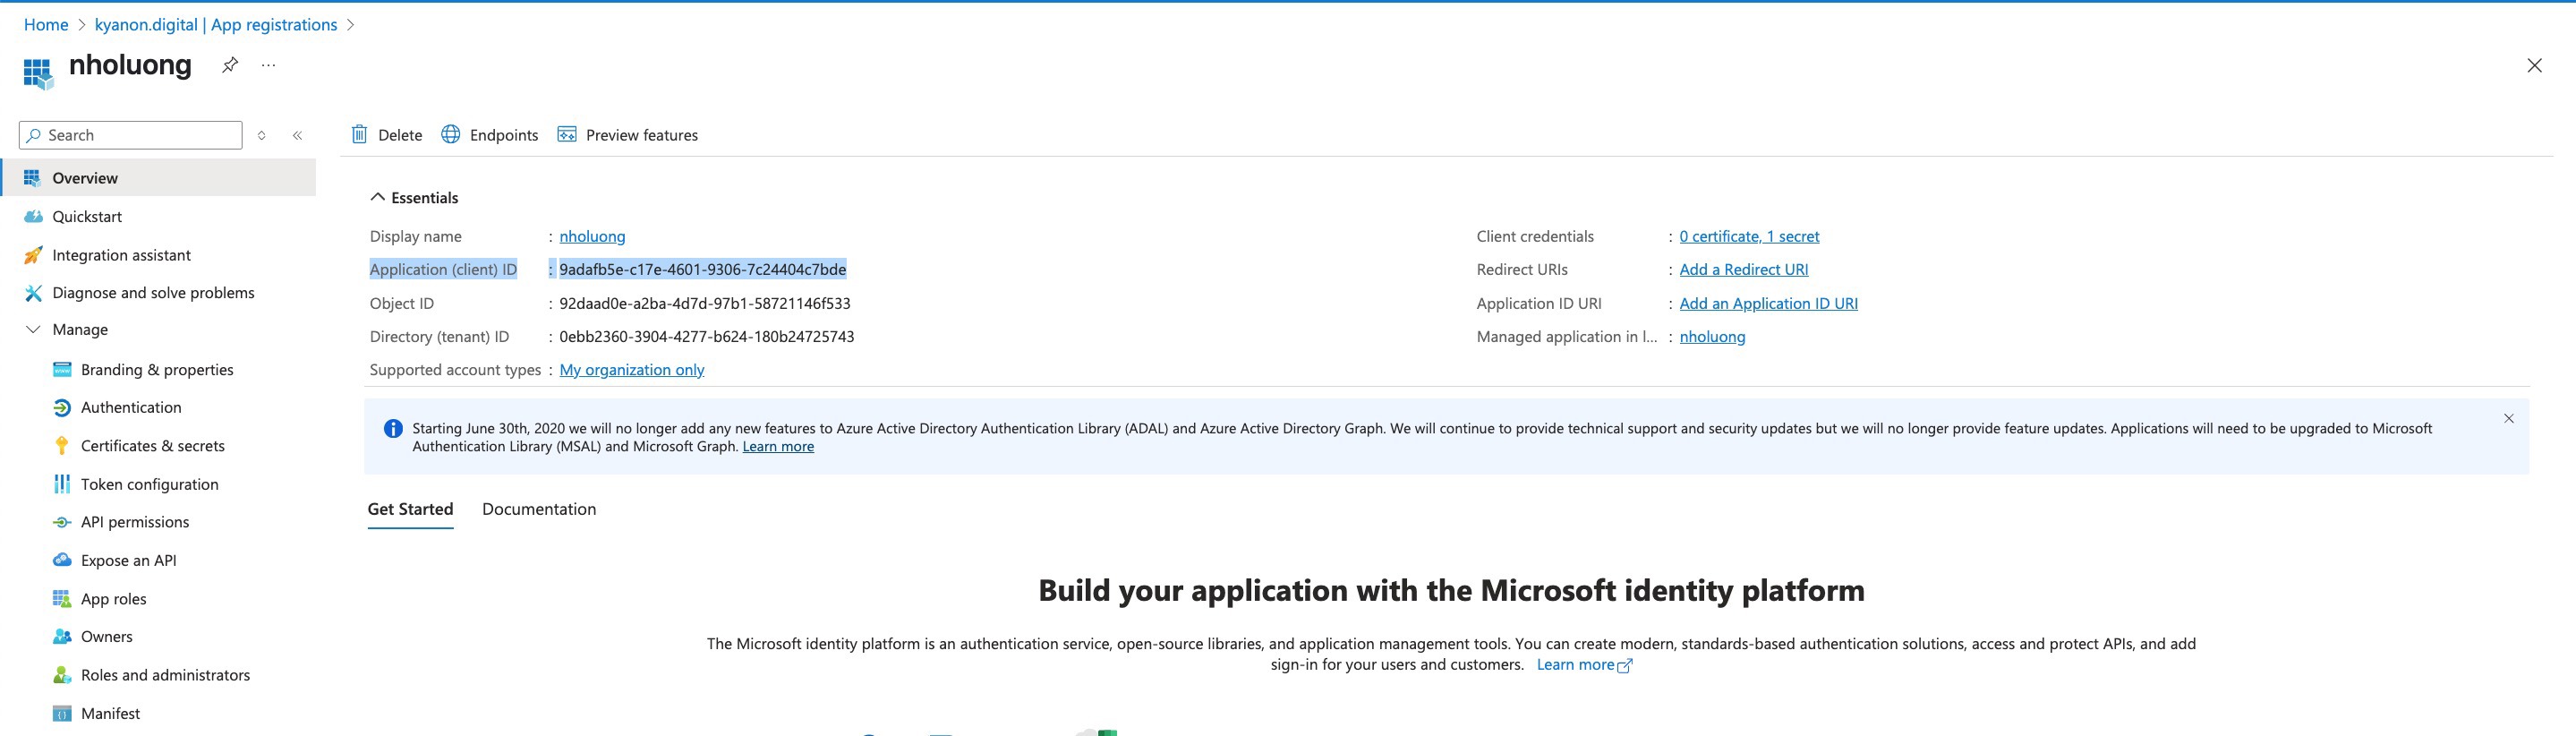This screenshot has width=2576, height=736.
Task: Click the API permissions icon
Action: coord(62,522)
